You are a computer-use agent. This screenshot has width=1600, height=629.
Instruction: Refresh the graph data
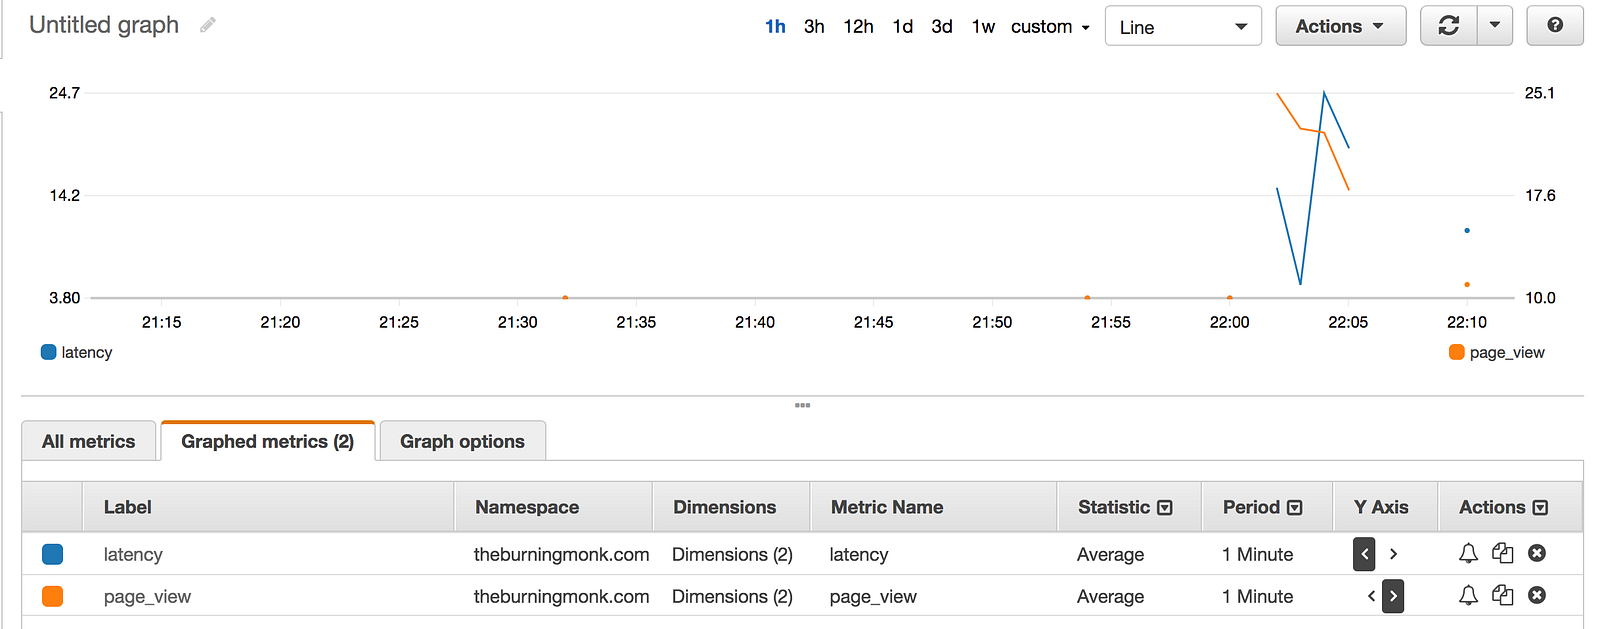pos(1448,26)
